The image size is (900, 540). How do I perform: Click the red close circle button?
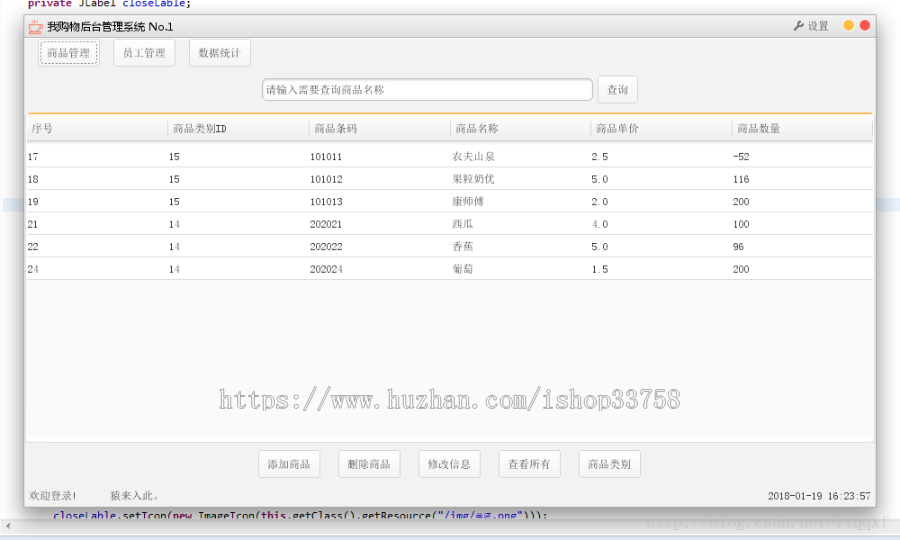point(864,25)
